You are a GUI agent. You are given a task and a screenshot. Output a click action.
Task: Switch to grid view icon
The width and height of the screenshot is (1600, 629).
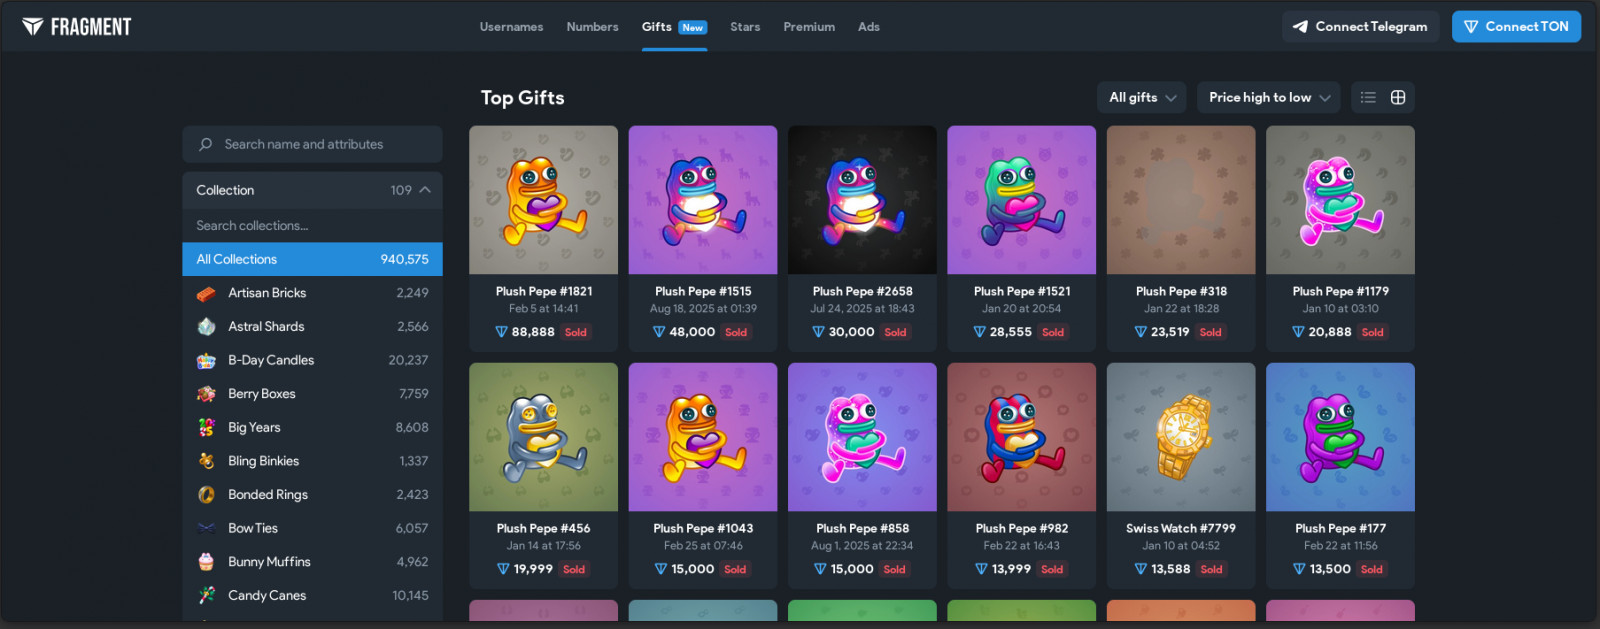(x=1398, y=97)
